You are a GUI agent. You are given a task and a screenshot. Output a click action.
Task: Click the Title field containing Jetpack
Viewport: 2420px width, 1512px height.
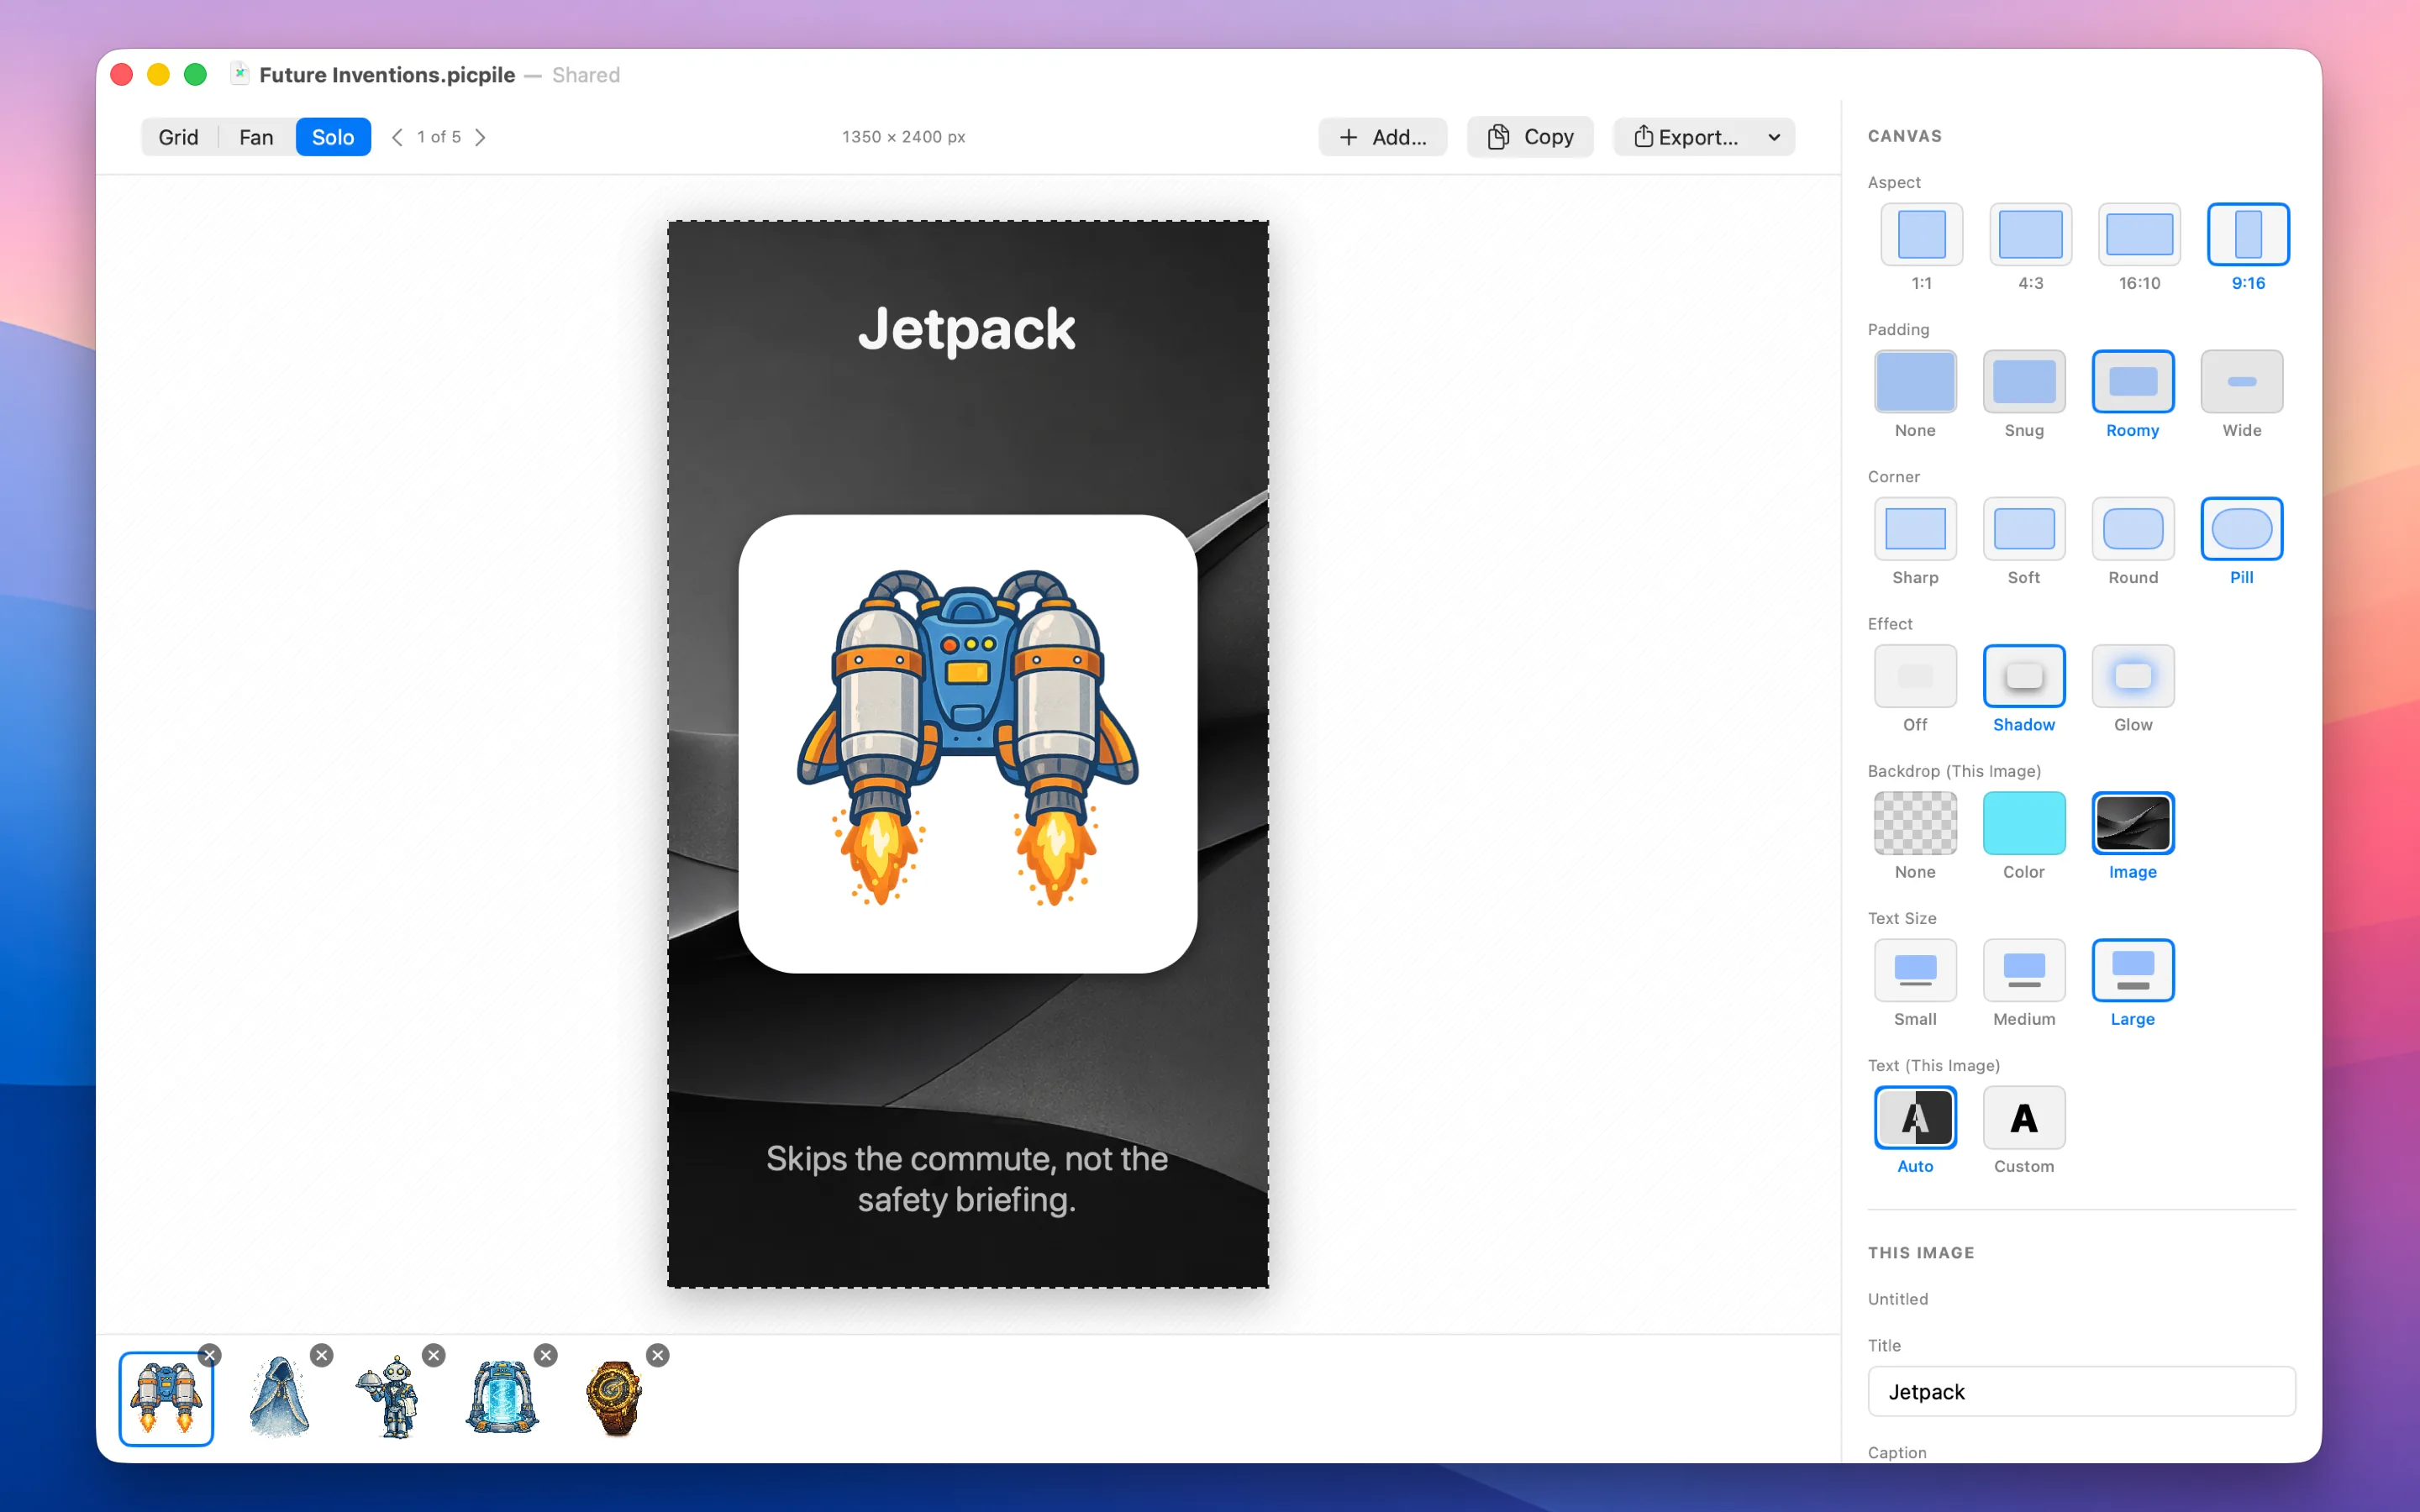(2081, 1391)
